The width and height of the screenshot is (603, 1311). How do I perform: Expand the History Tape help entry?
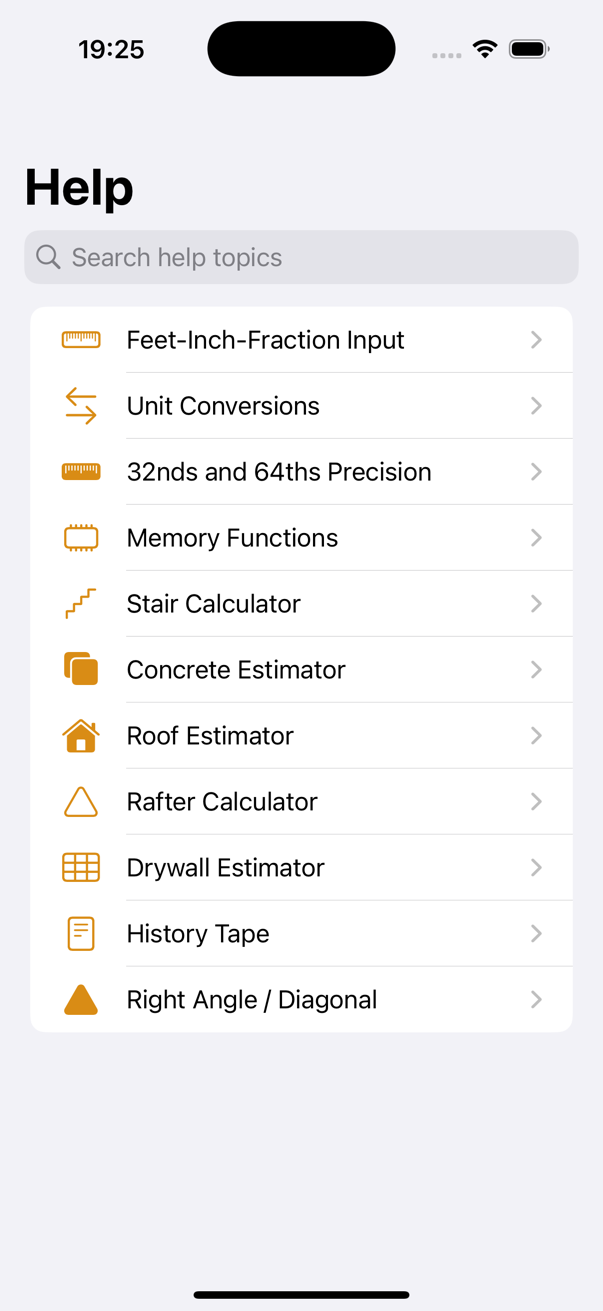tap(537, 933)
